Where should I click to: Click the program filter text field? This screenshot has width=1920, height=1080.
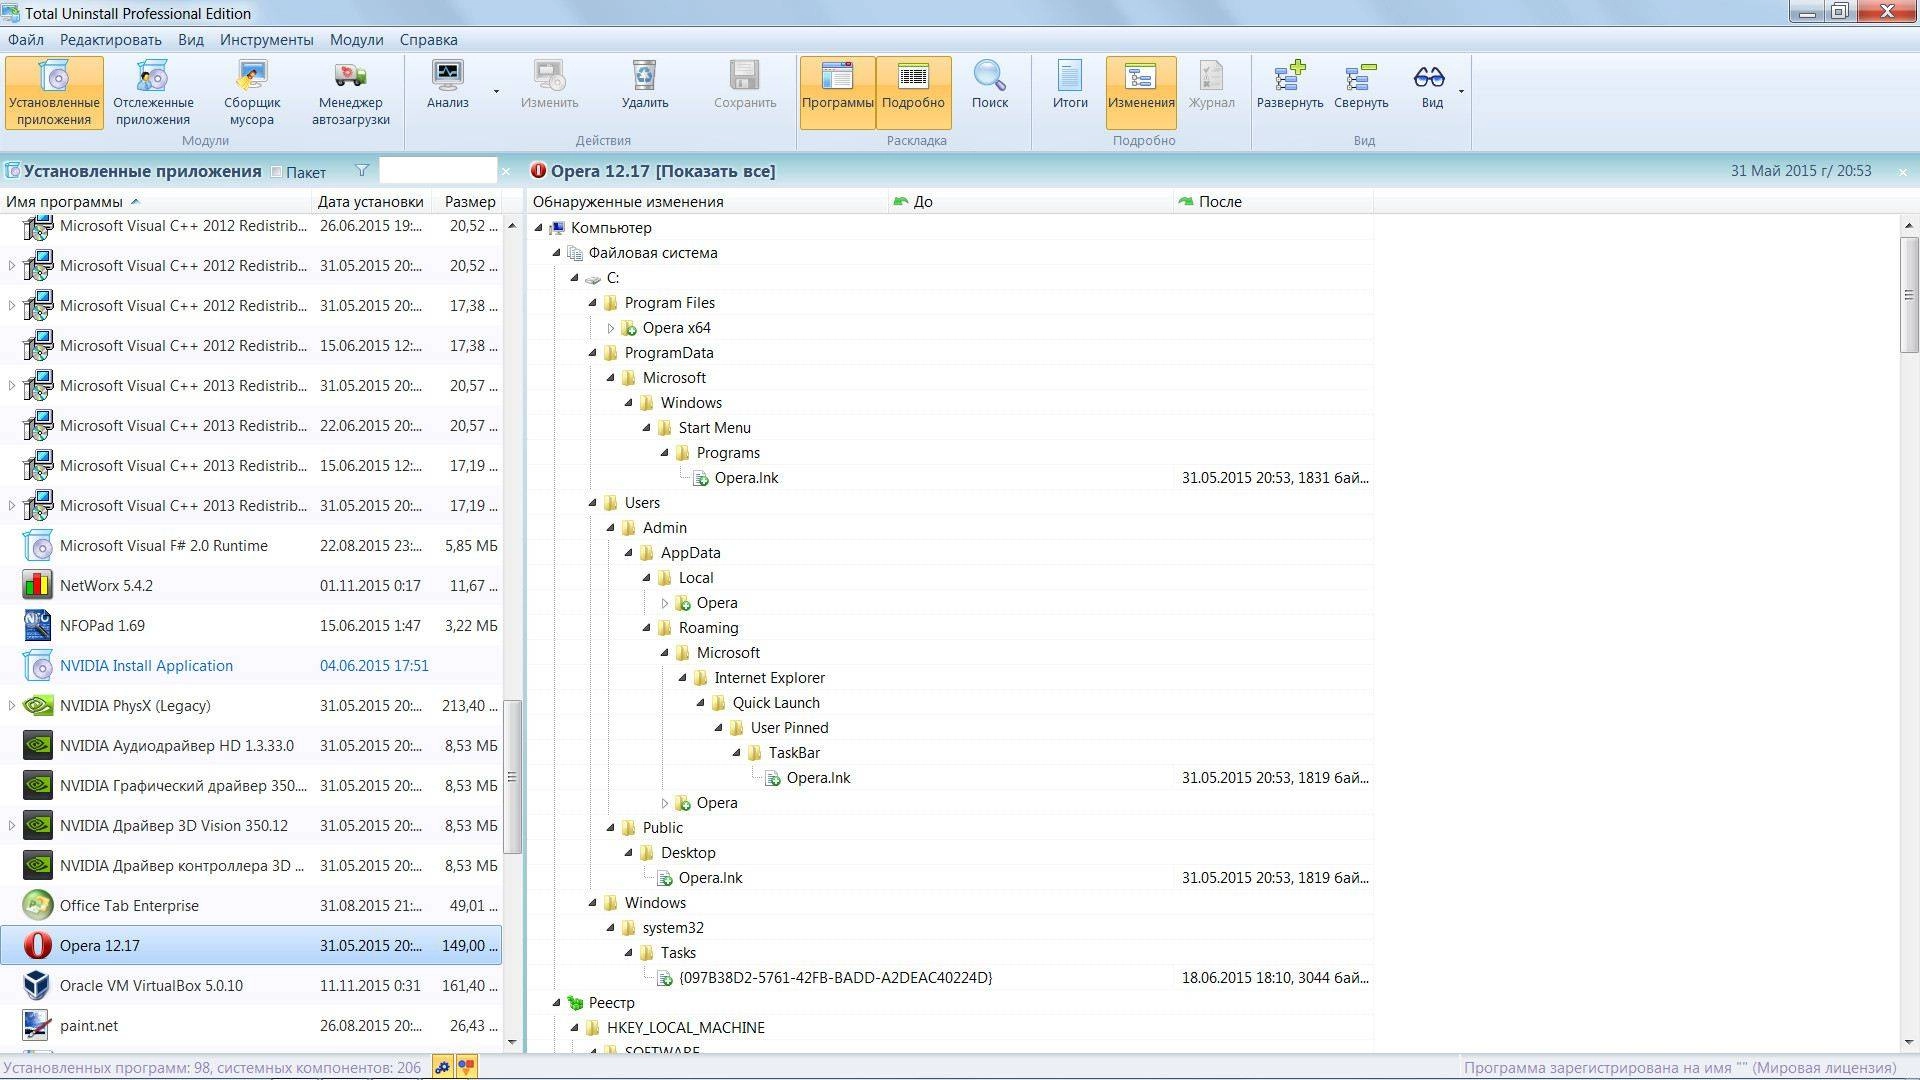point(437,171)
